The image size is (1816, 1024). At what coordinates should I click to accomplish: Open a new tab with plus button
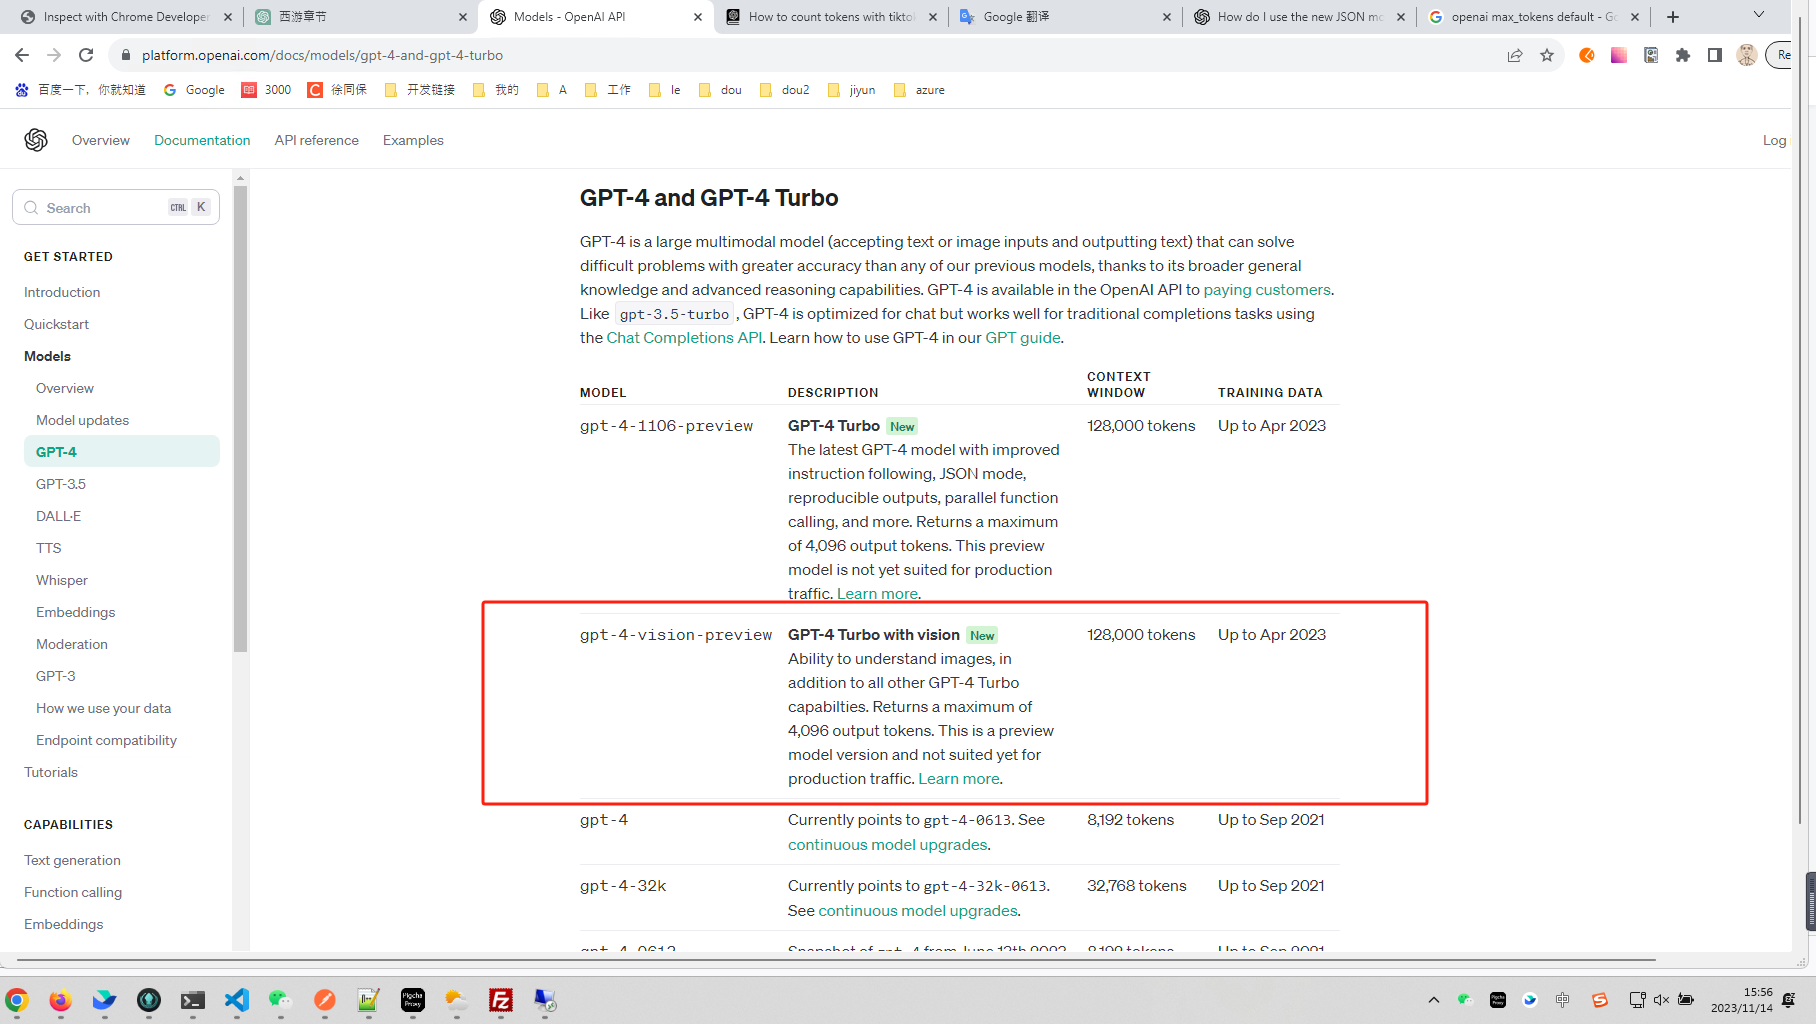tap(1673, 17)
